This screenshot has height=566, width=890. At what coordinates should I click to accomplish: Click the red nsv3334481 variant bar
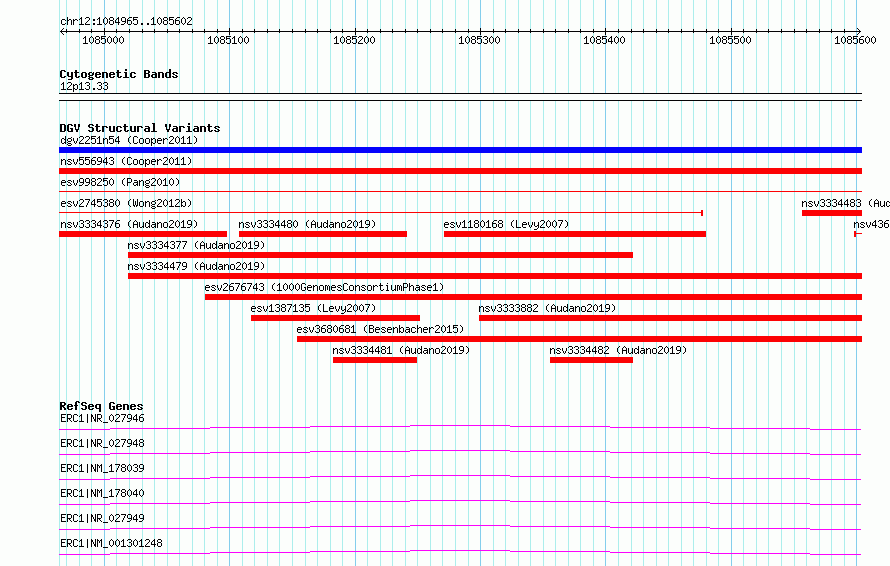375,360
